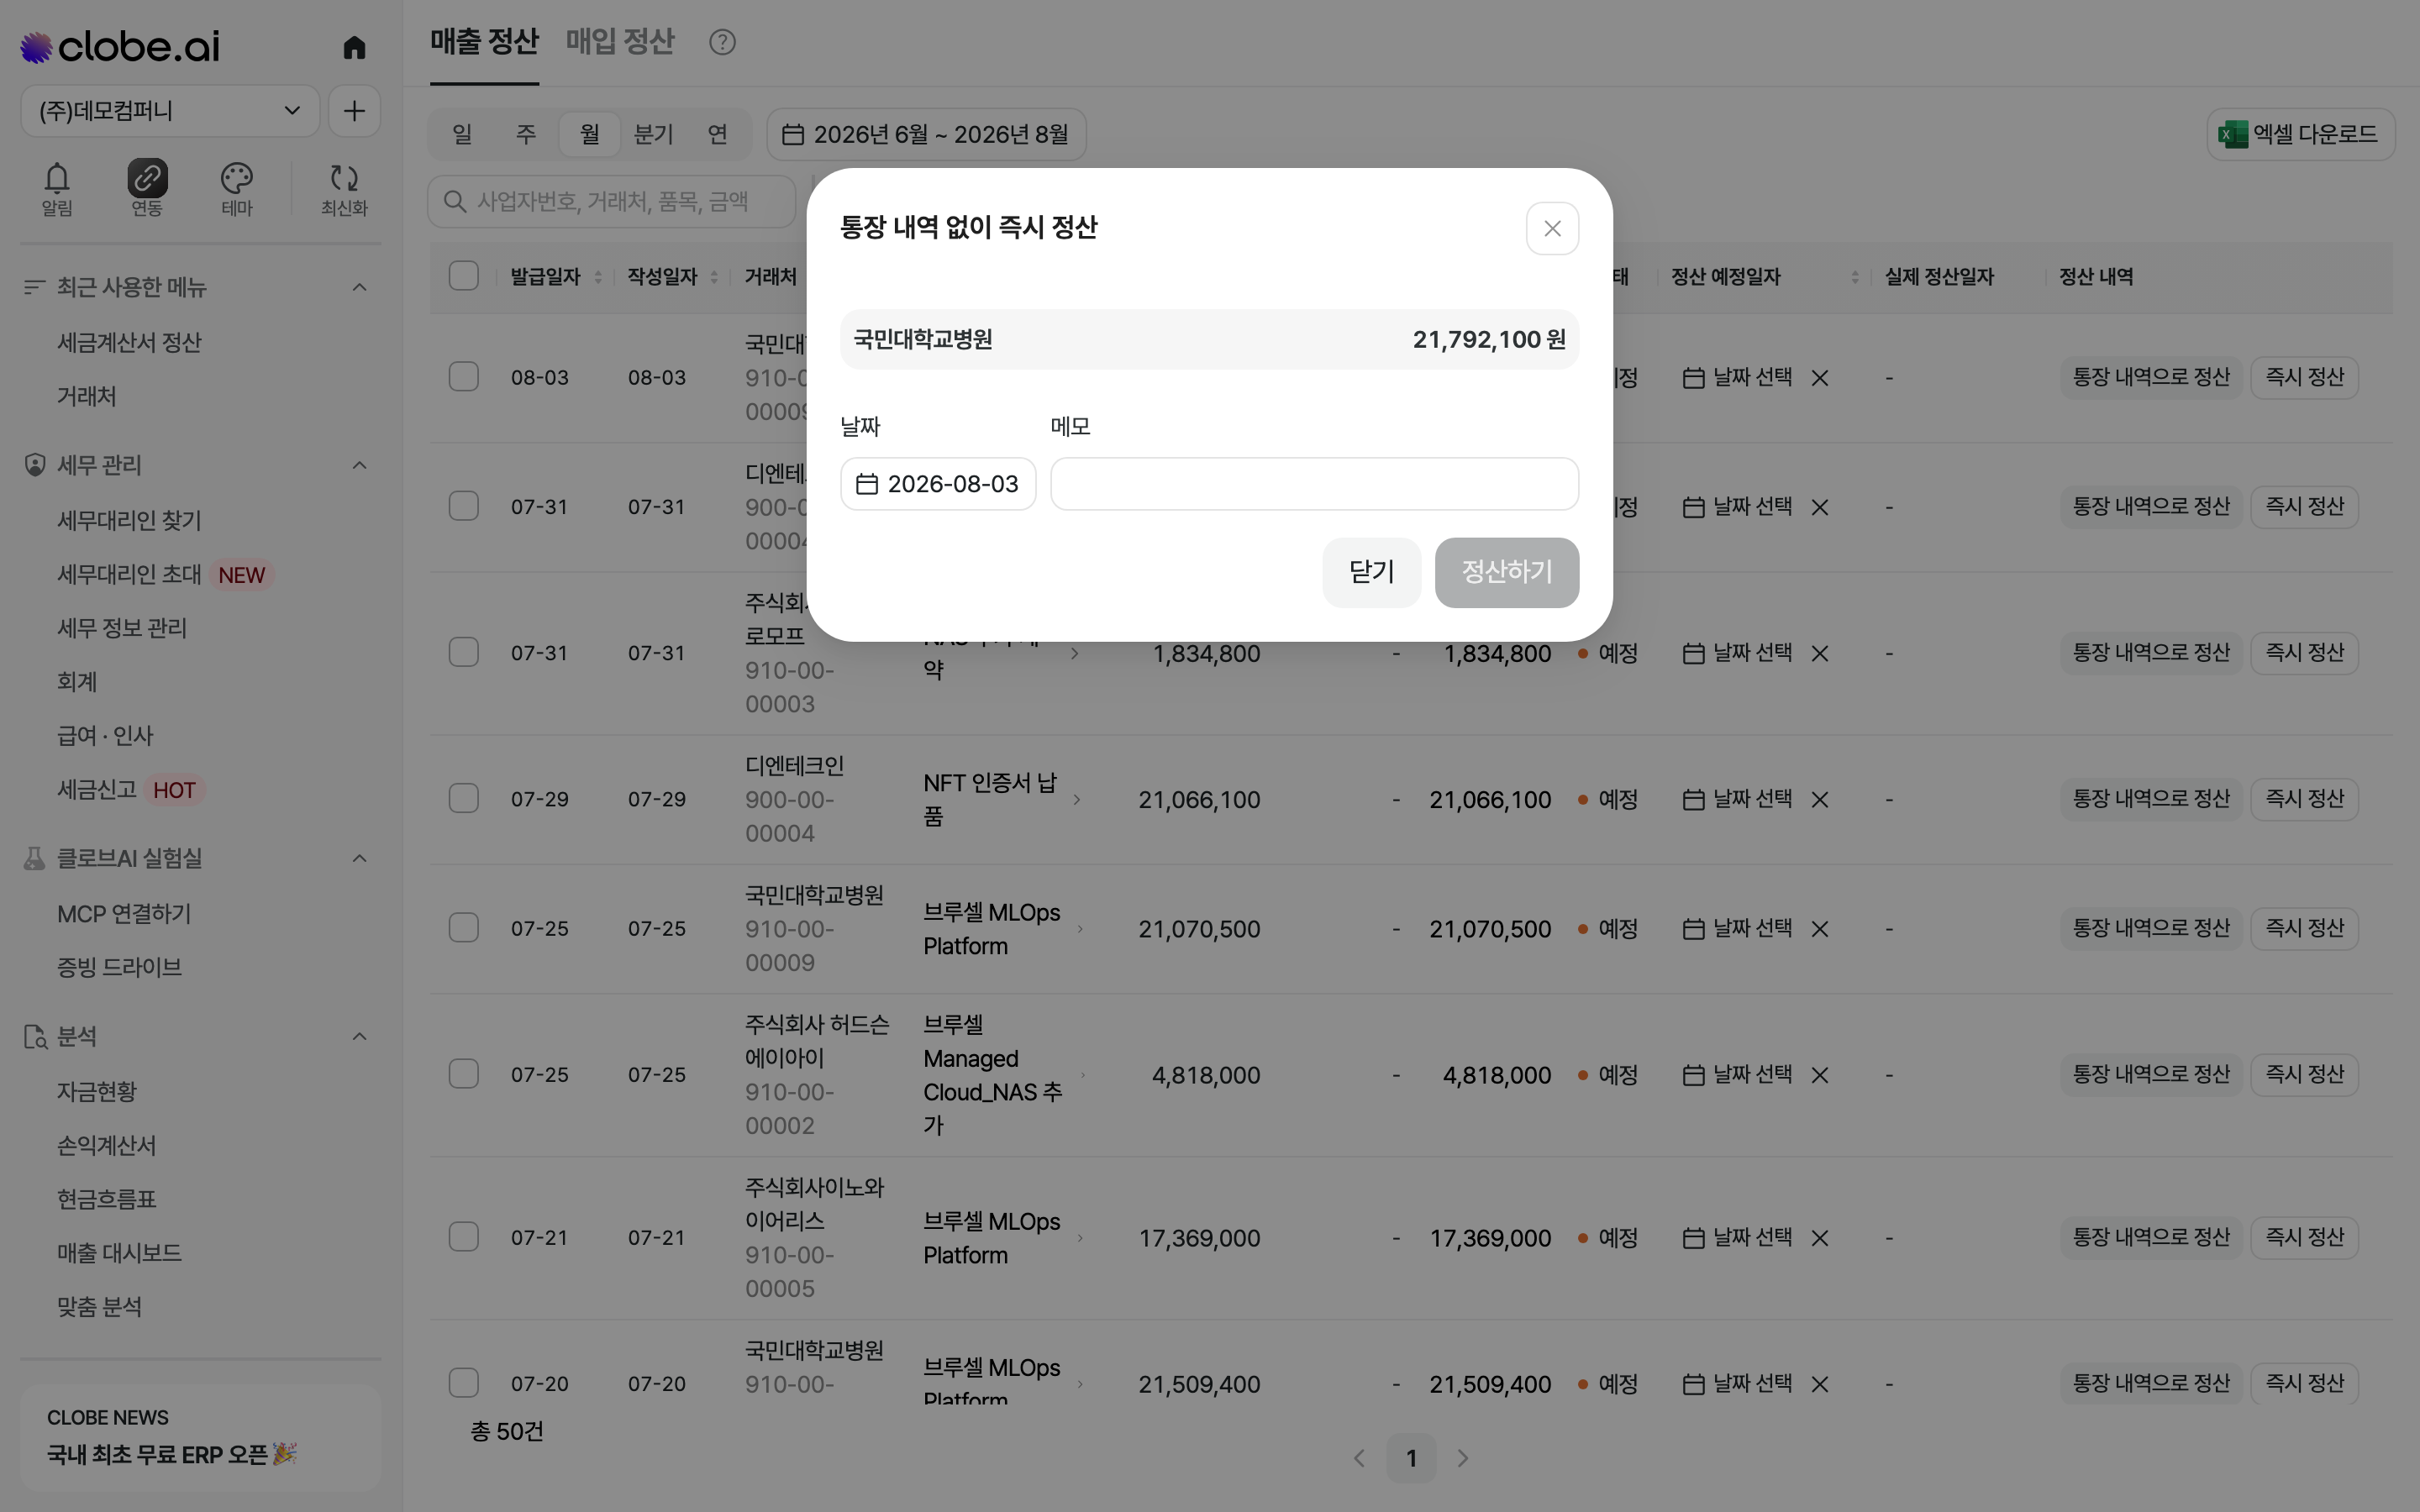This screenshot has height=1512, width=2420.
Task: Click the help question mark icon
Action: point(722,42)
